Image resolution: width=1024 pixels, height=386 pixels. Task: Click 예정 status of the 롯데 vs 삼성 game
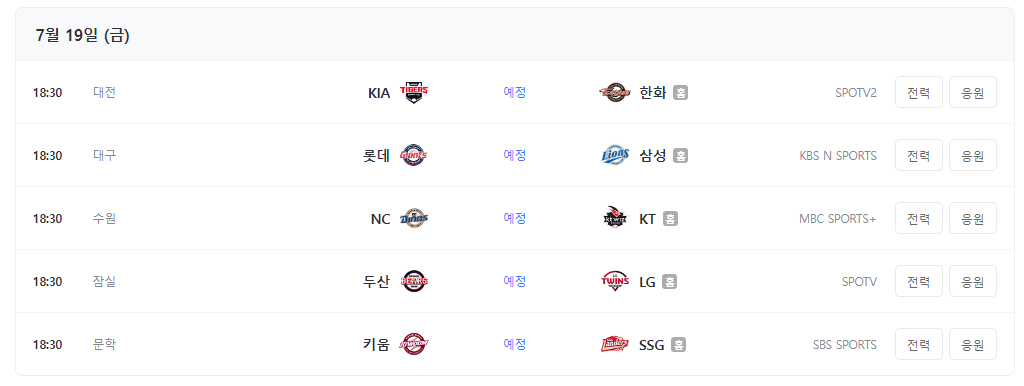515,155
